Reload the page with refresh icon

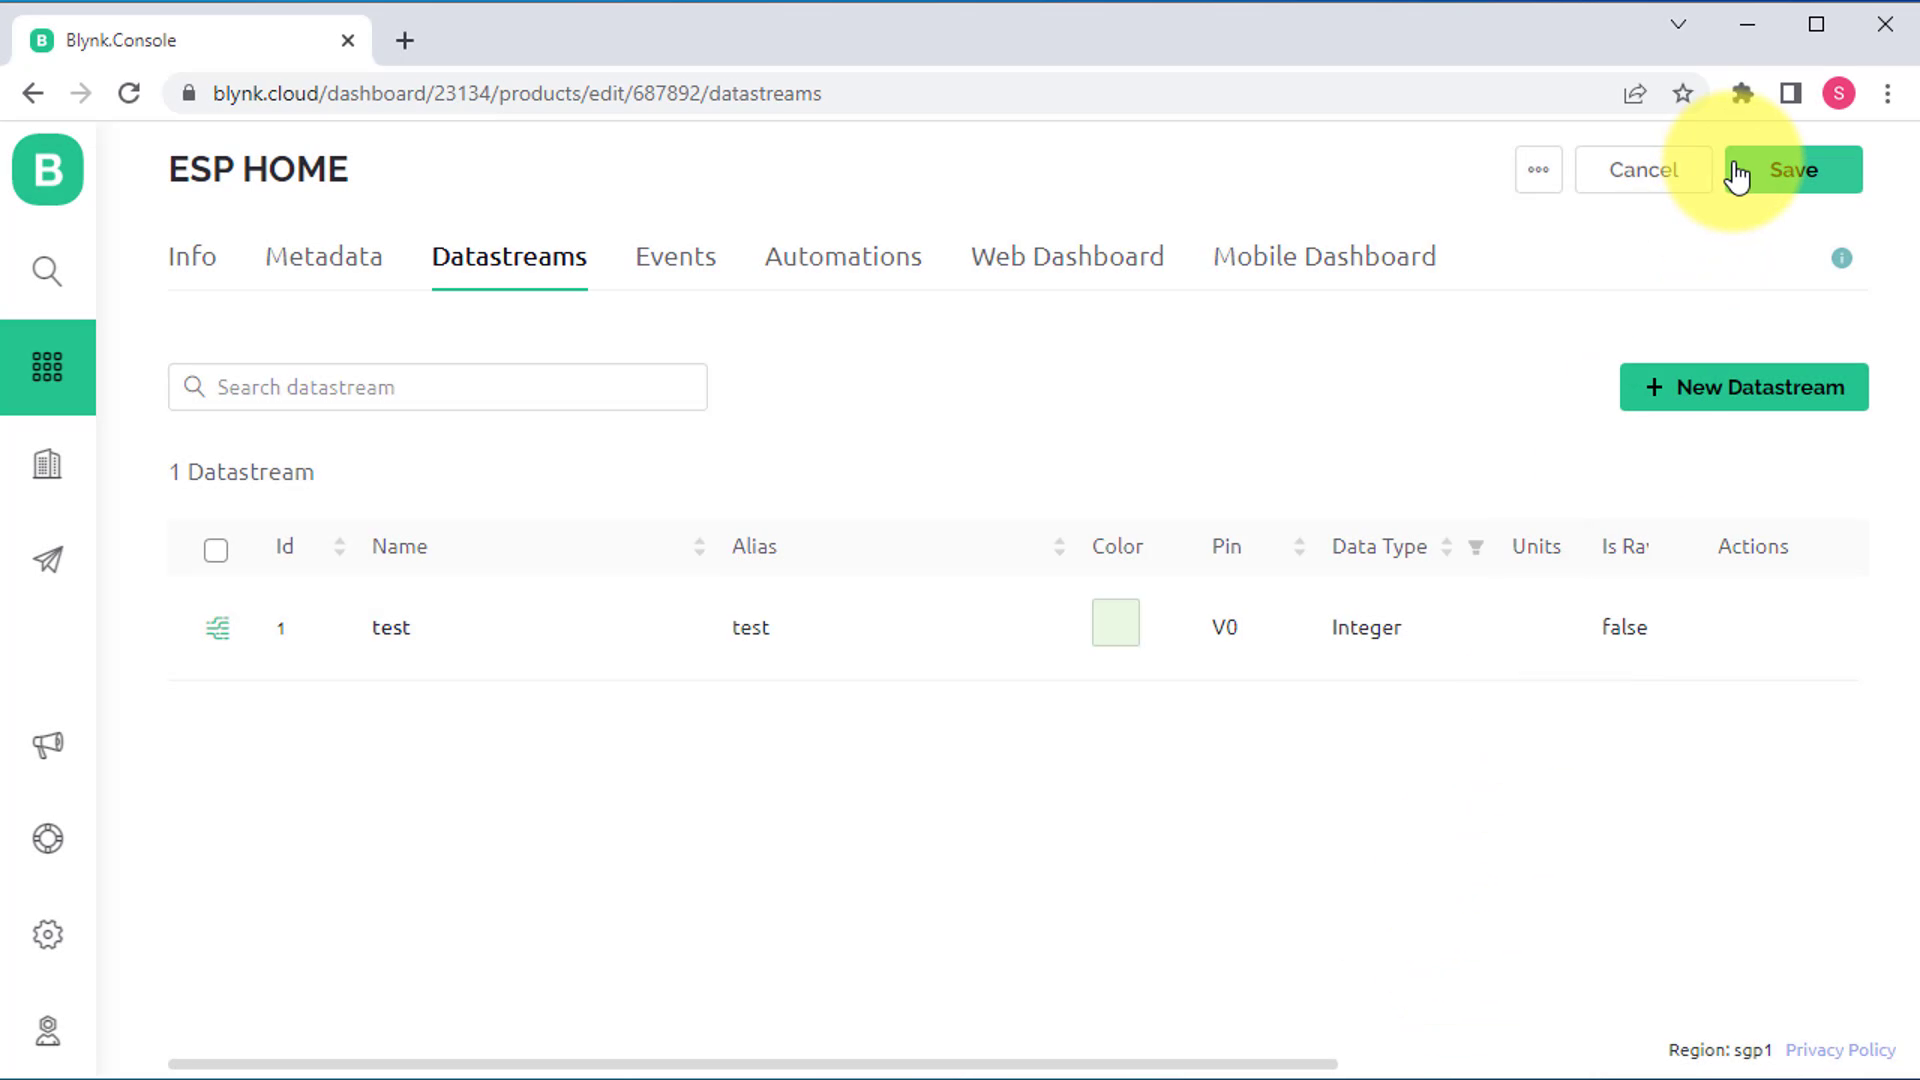tap(129, 93)
